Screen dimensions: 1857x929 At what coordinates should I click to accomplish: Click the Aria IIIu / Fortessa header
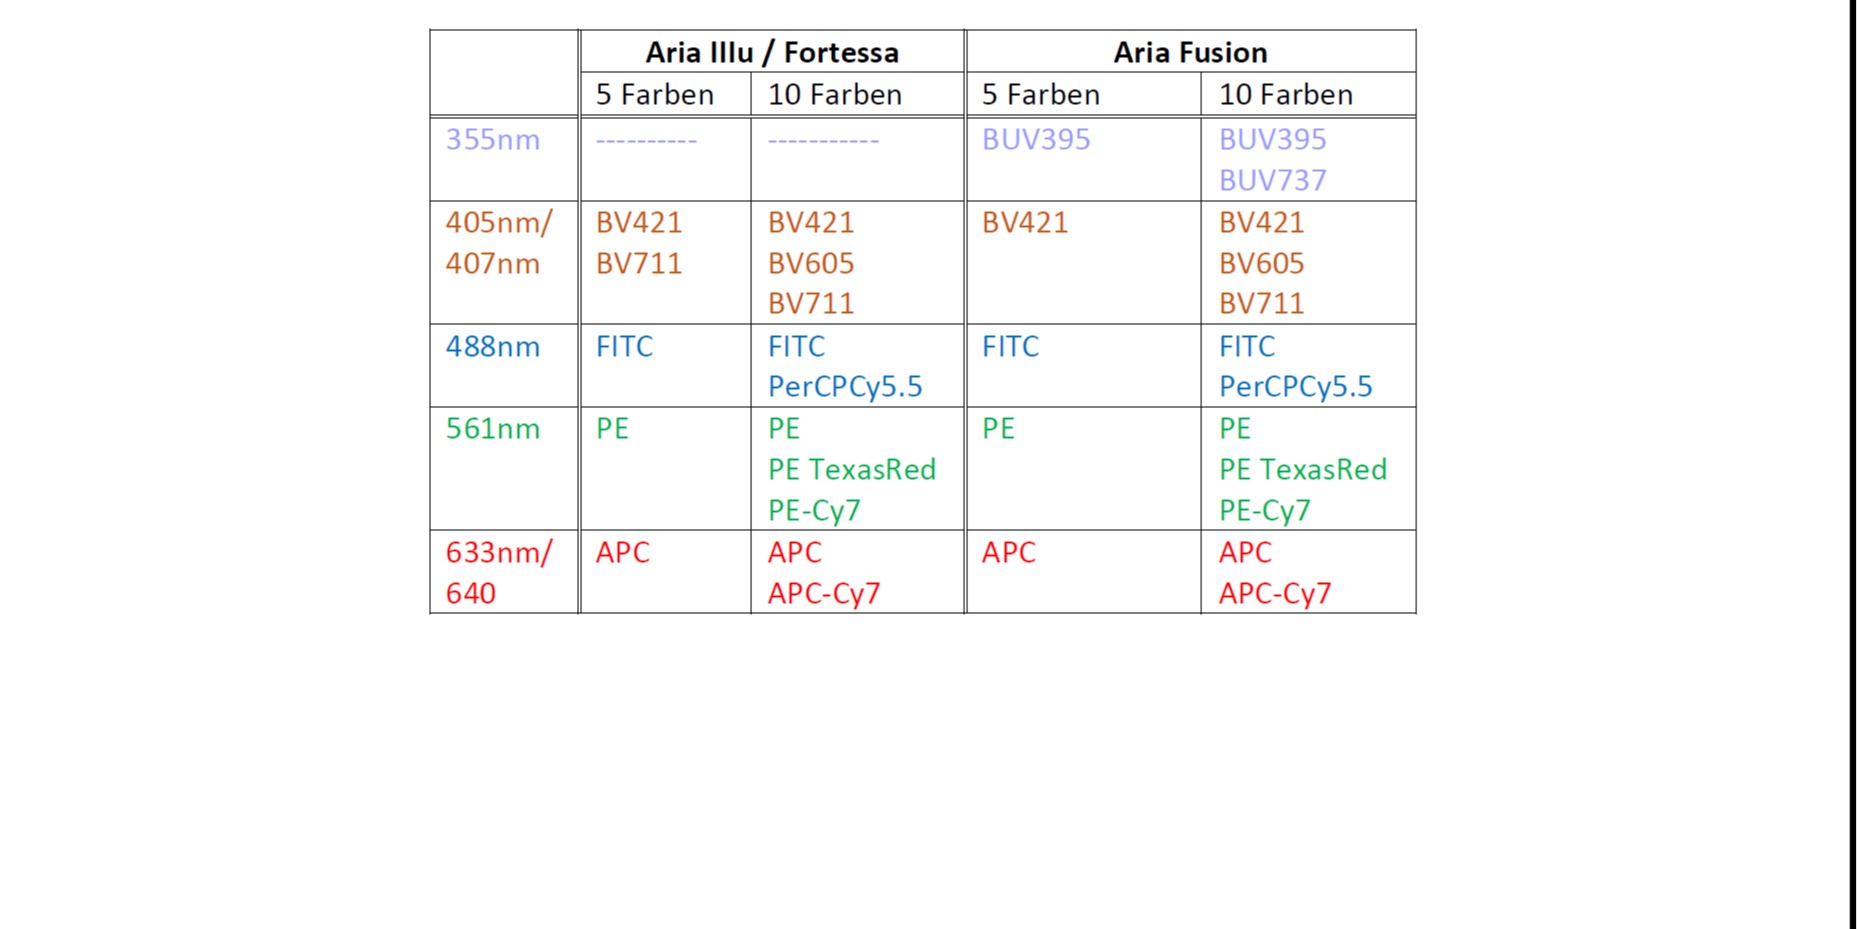pyautogui.click(x=771, y=52)
